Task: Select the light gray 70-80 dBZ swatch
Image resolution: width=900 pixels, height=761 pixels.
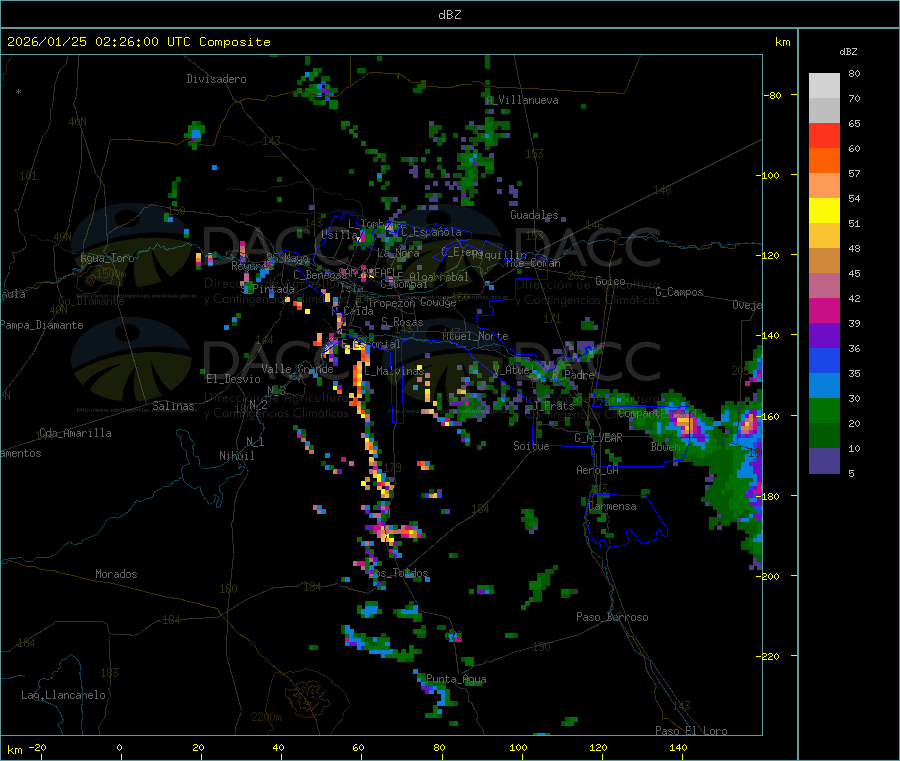Action: point(824,86)
